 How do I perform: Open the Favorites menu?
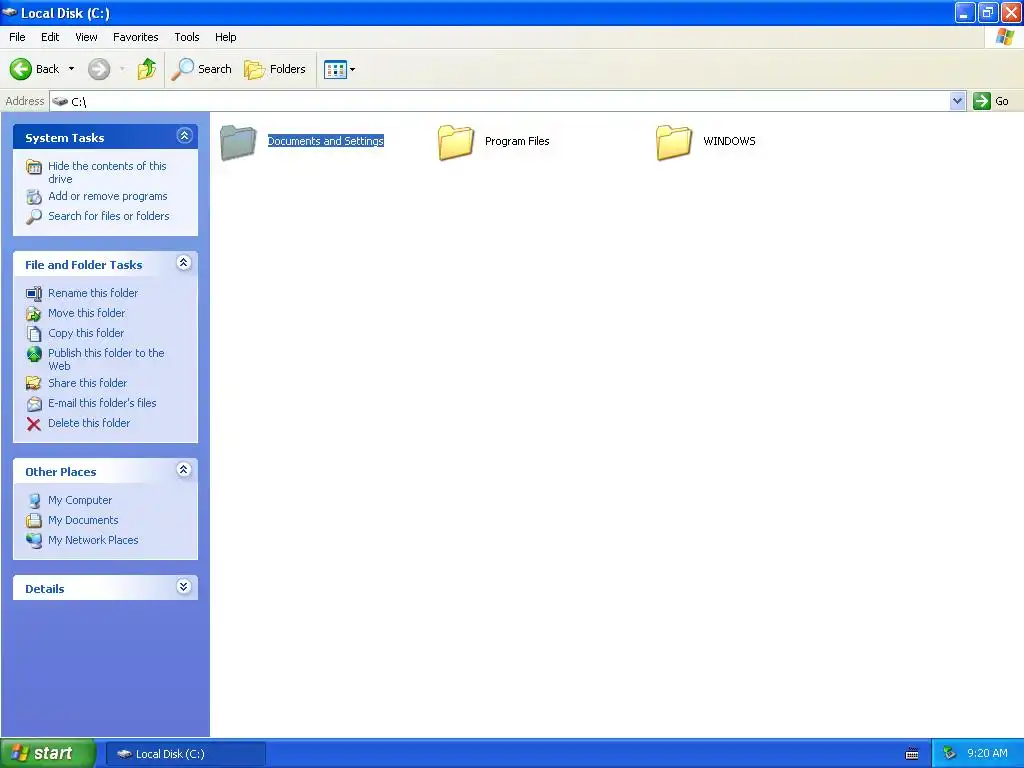(x=135, y=37)
